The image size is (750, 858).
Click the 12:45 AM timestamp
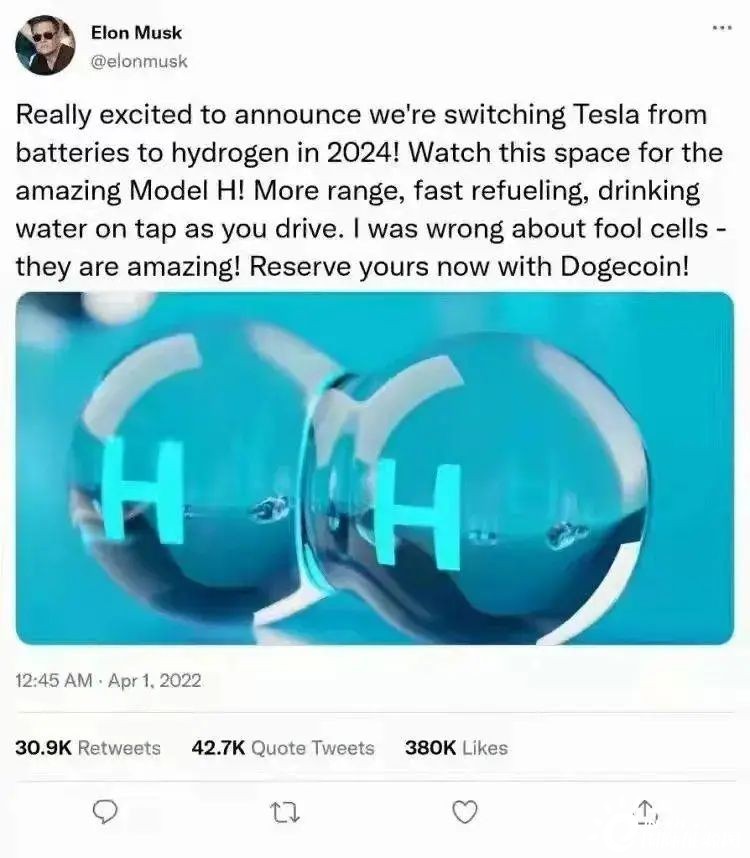[54, 680]
